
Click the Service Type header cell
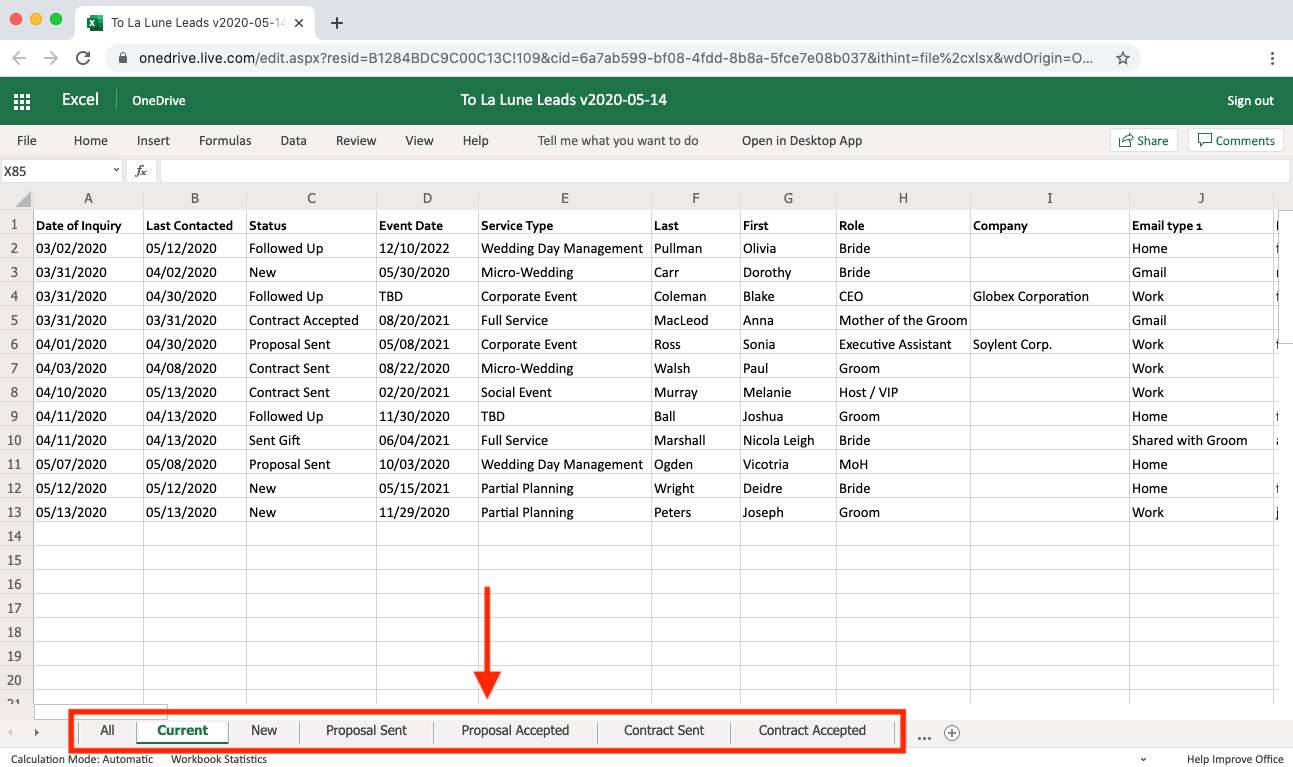pyautogui.click(x=565, y=225)
